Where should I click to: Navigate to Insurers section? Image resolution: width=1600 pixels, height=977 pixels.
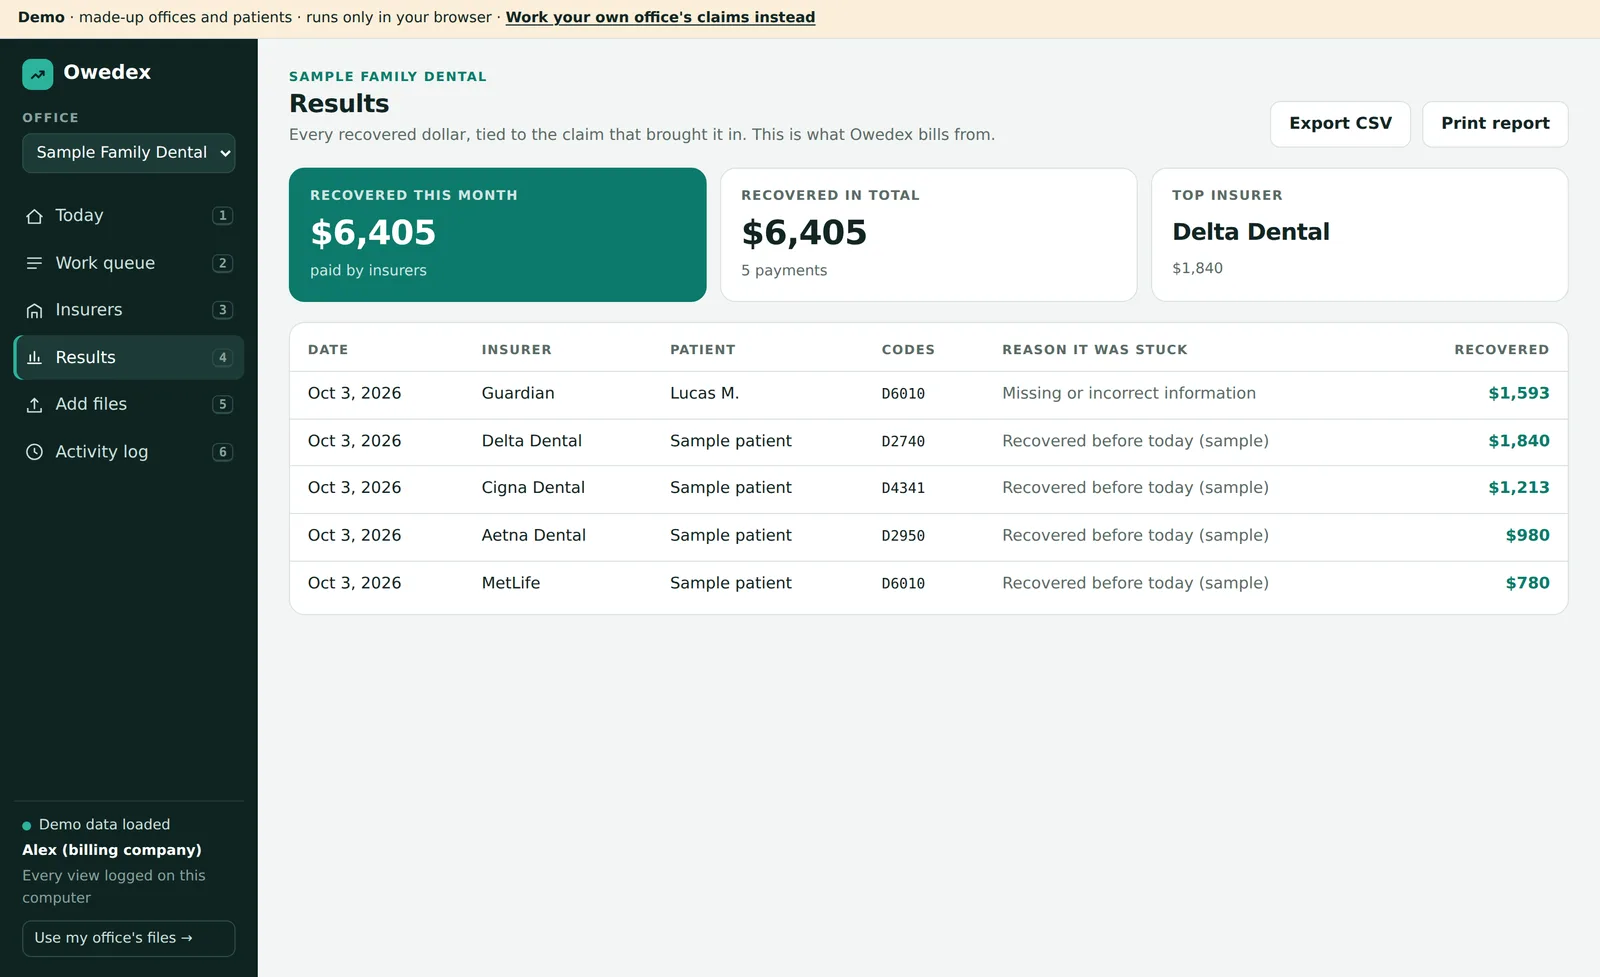[129, 310]
